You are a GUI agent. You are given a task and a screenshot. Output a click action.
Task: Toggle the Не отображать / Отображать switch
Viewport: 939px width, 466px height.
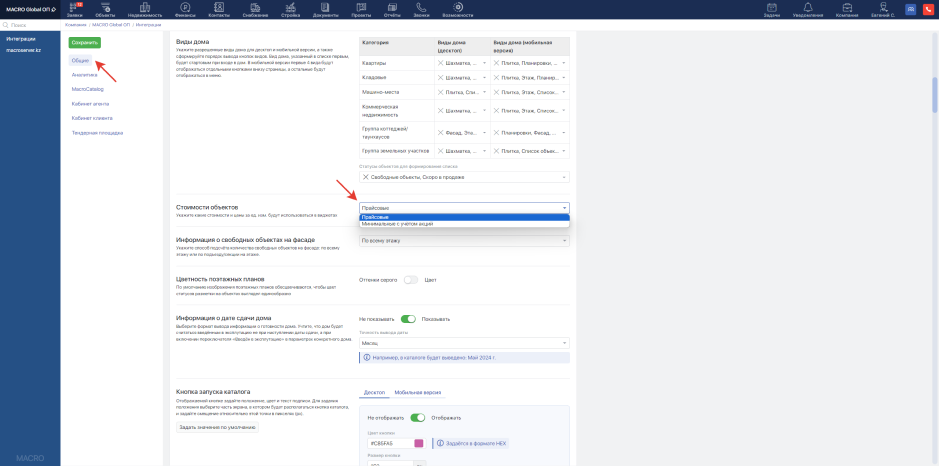[417, 418]
